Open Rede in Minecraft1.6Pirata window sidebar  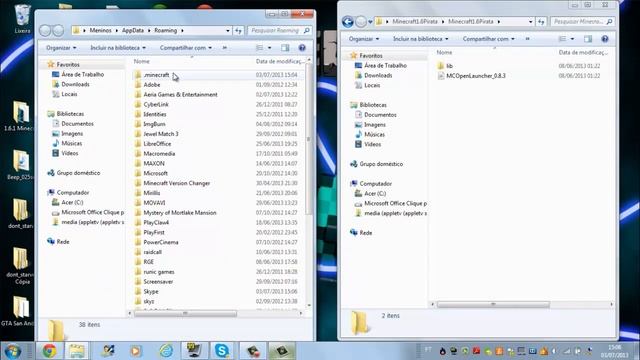point(365,233)
